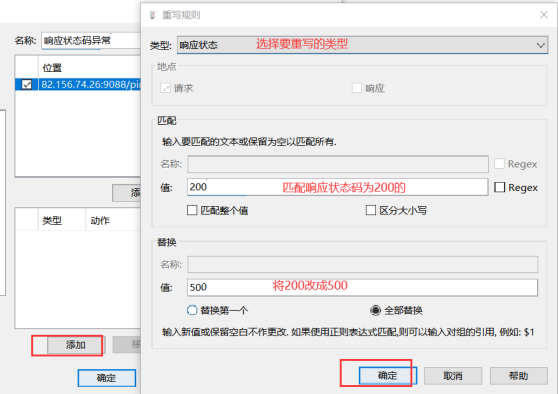Viewport: 558px width, 394px height.
Task: Select the 全部替换 radio button
Action: pyautogui.click(x=375, y=310)
